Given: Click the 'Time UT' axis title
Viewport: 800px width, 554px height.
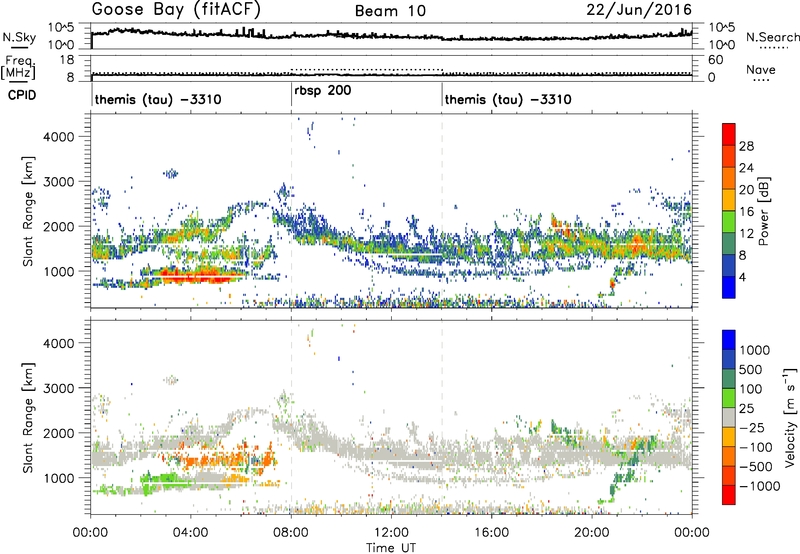Looking at the screenshot, I should click(391, 548).
